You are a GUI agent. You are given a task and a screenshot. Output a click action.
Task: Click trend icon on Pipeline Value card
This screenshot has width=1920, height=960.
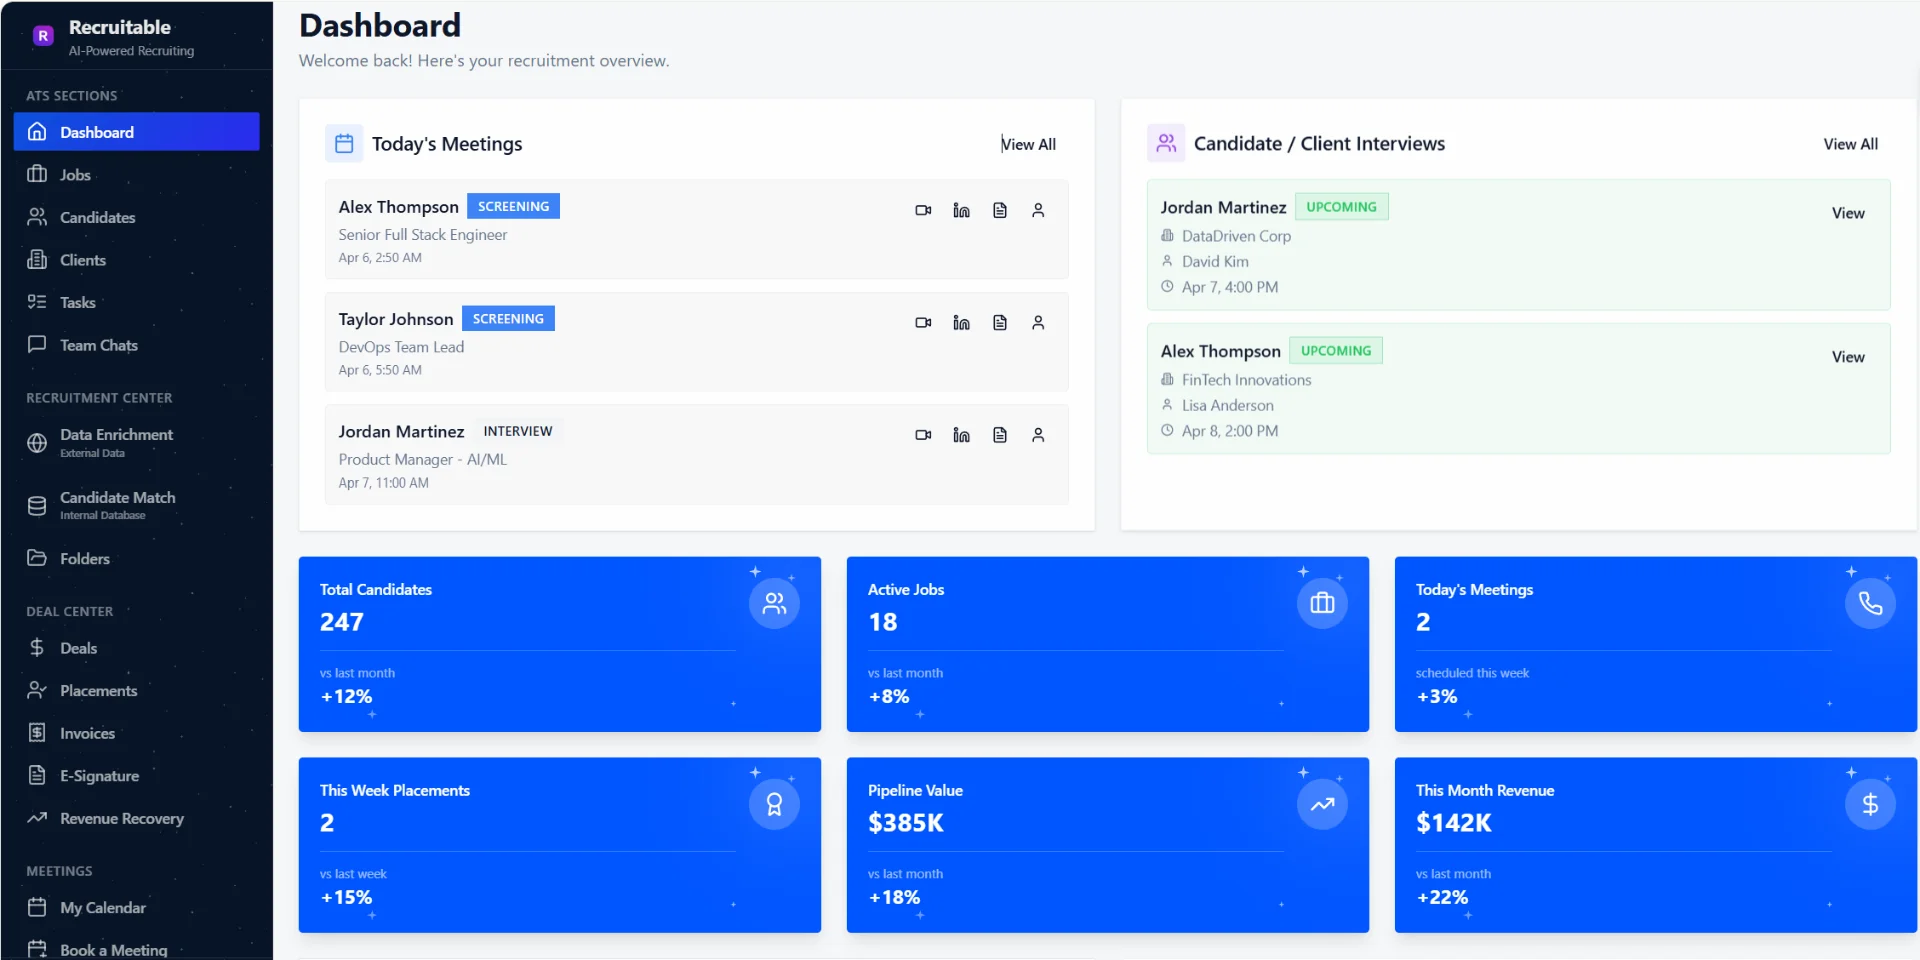tap(1322, 804)
